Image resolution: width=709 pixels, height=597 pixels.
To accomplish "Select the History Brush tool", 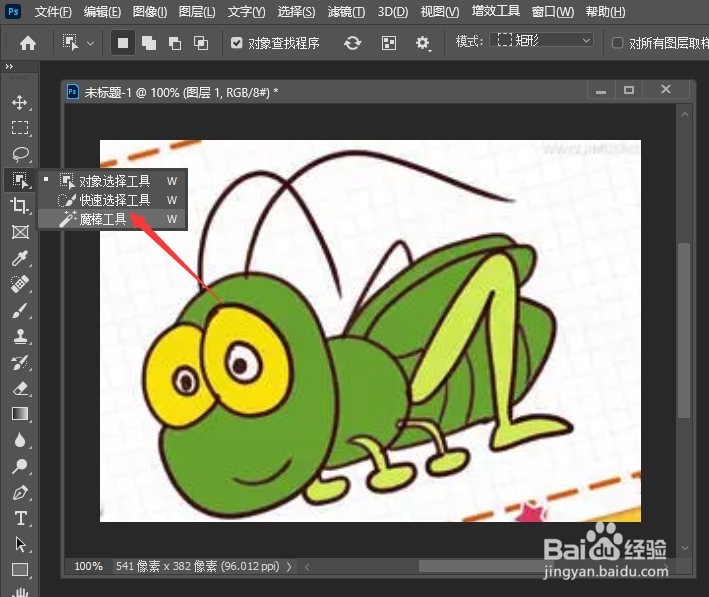I will point(19,362).
